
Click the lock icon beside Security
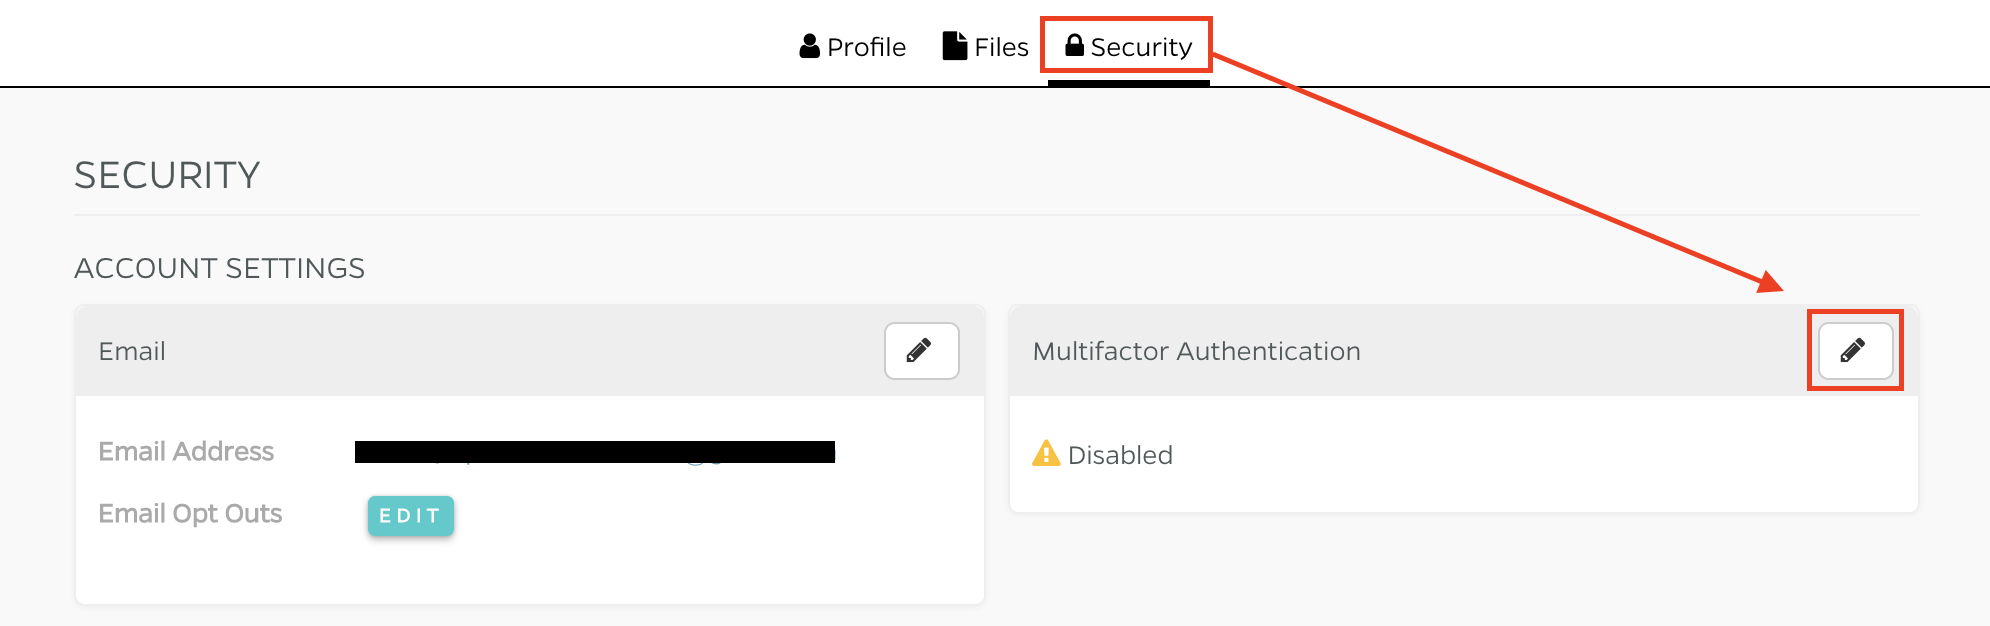1075,45
